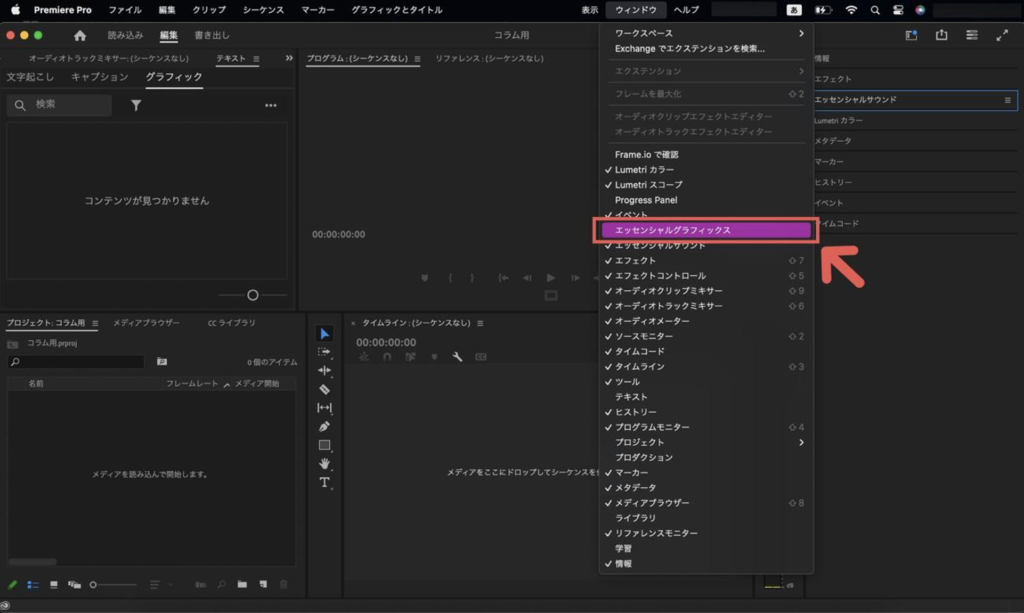Click the closed captions (CC) icon in timeline
Image resolution: width=1024 pixels, height=613 pixels.
pos(481,356)
